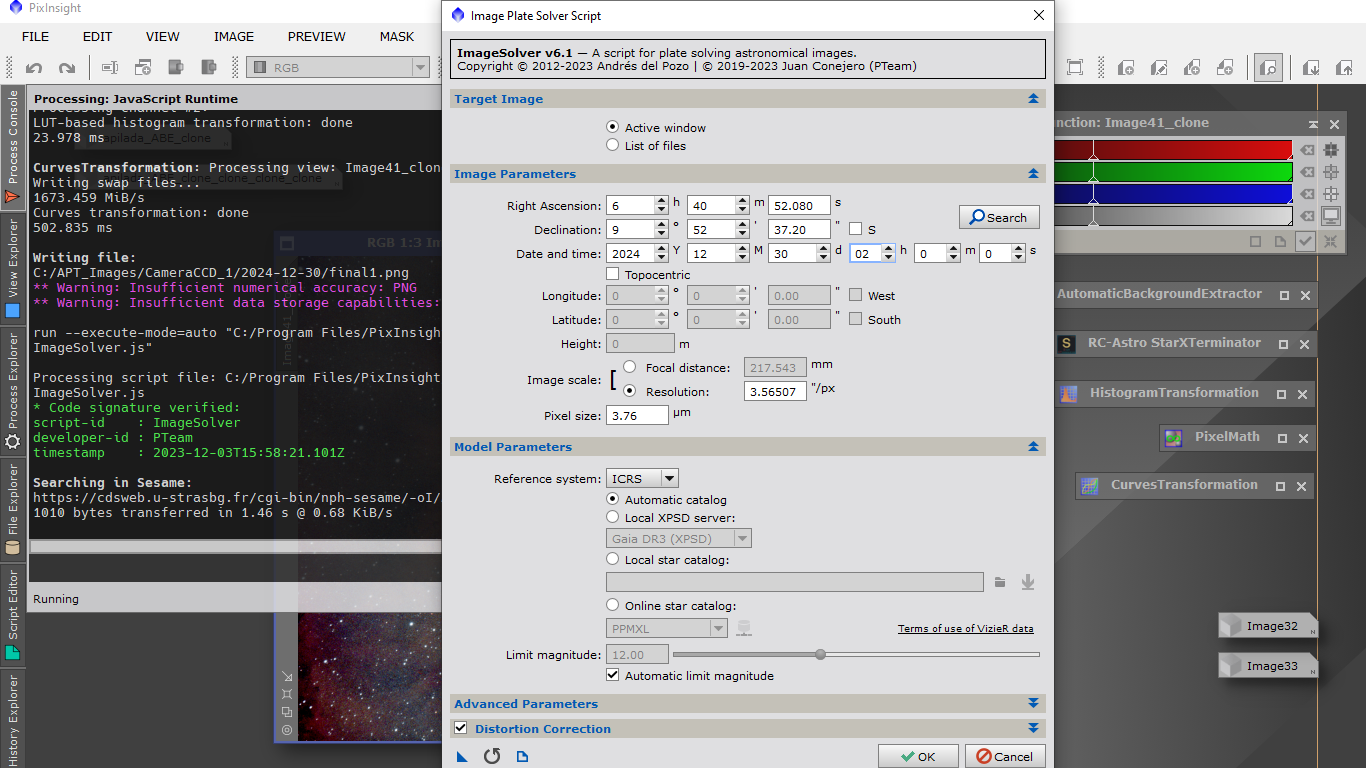
Task: Open the History Explorer side tab
Action: (13, 717)
